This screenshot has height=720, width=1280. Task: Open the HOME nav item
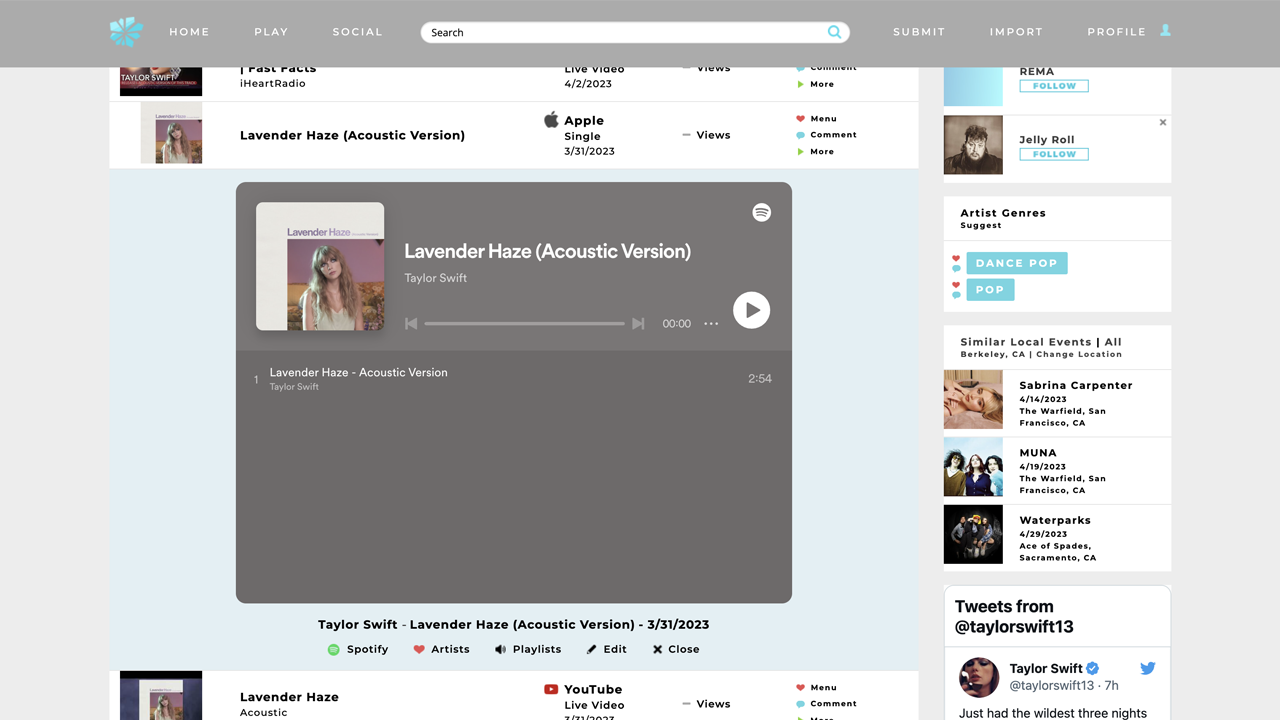pos(189,32)
